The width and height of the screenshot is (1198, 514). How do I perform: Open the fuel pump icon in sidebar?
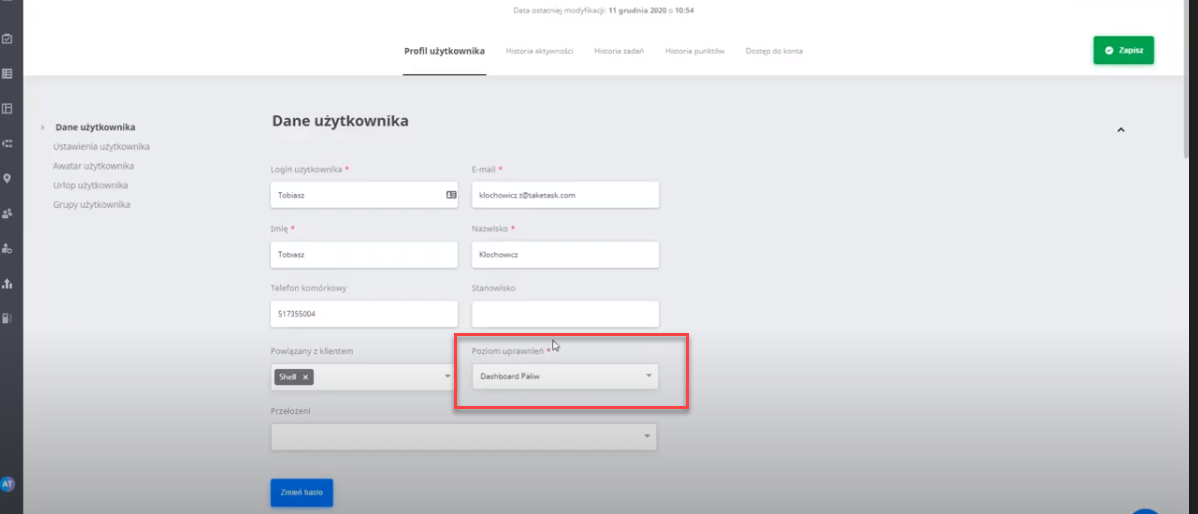[7, 318]
